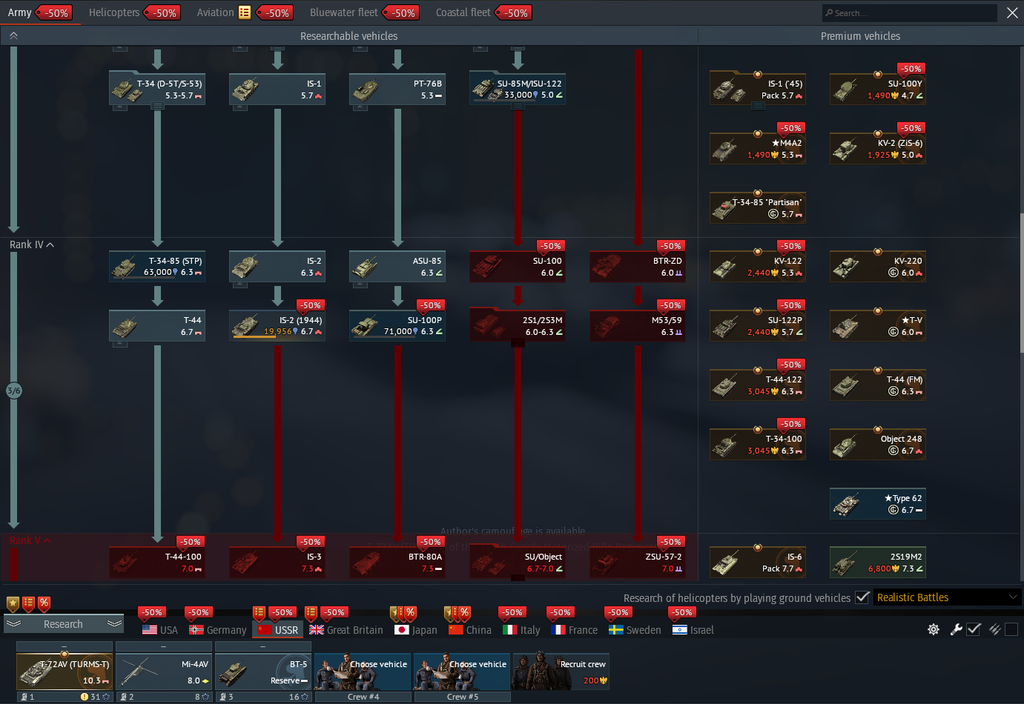Select the Type 62 premium card
Image resolution: width=1024 pixels, height=704 pixels.
click(x=878, y=504)
